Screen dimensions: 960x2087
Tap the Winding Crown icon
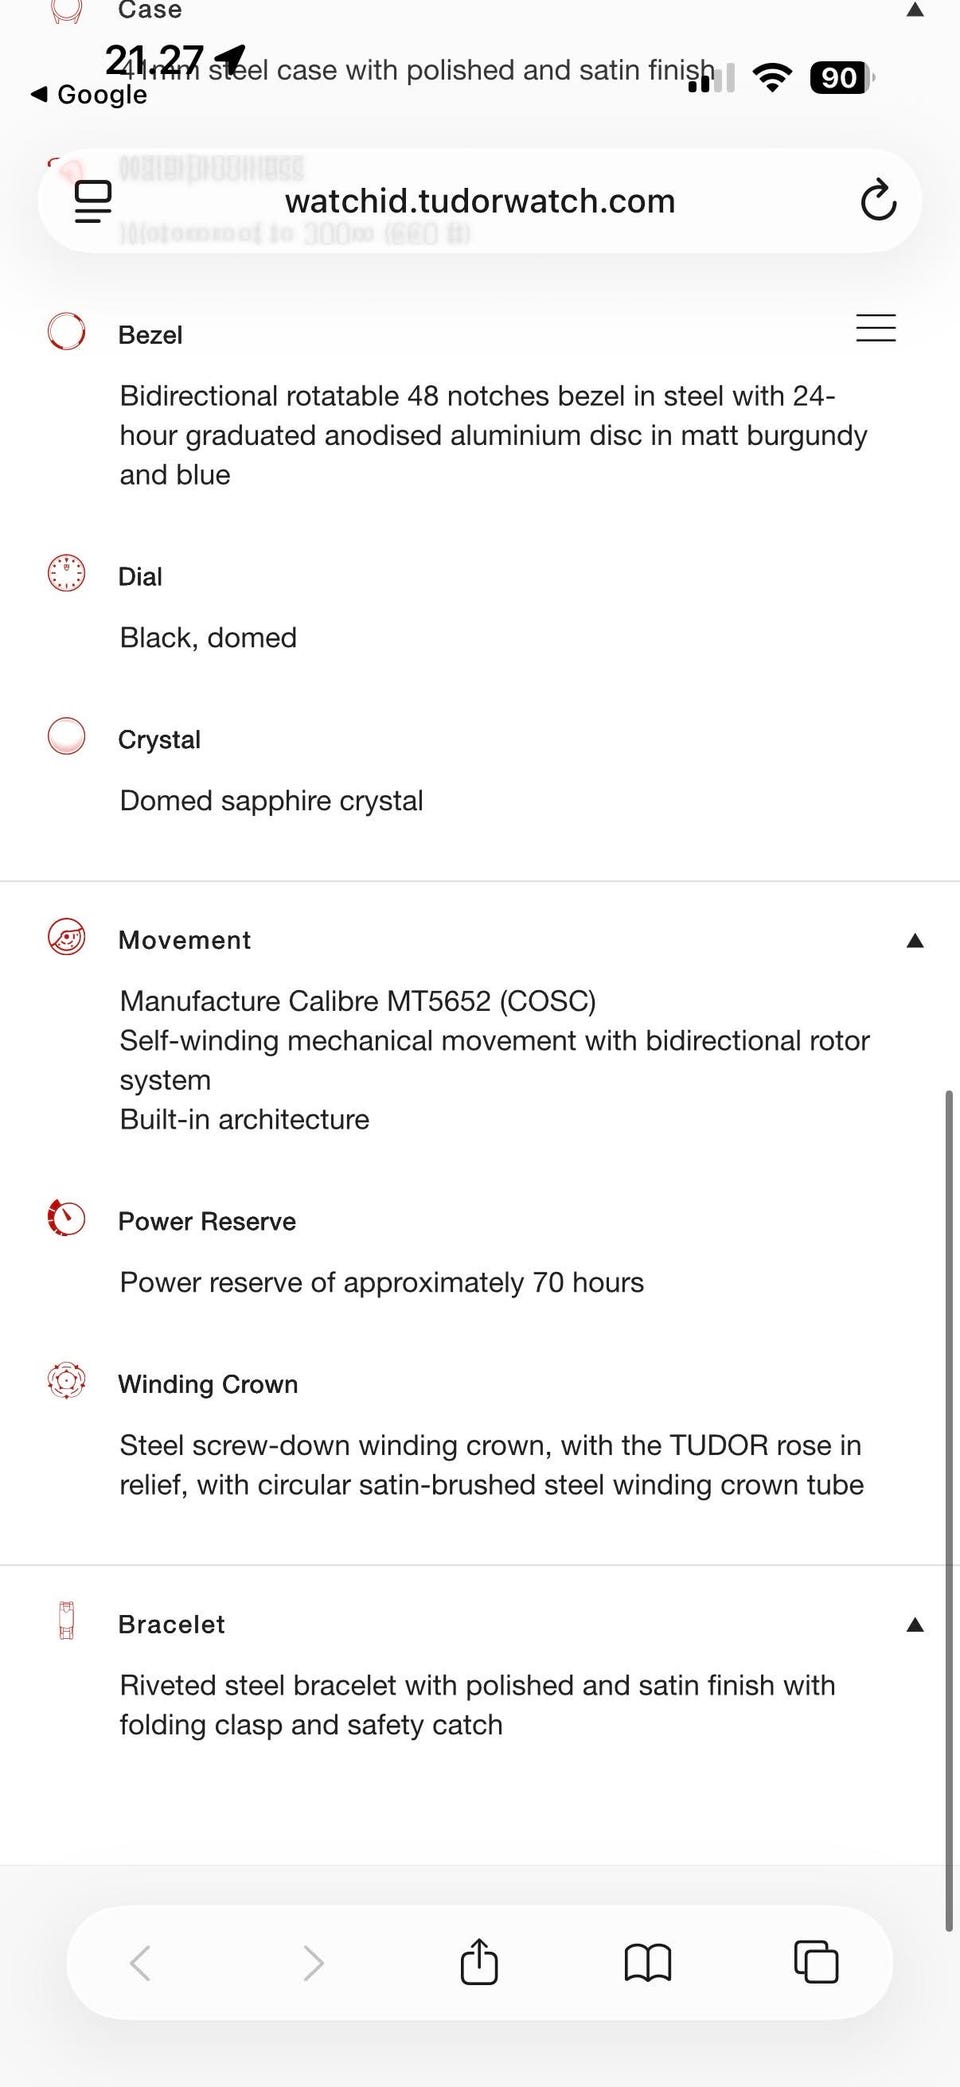point(67,1381)
